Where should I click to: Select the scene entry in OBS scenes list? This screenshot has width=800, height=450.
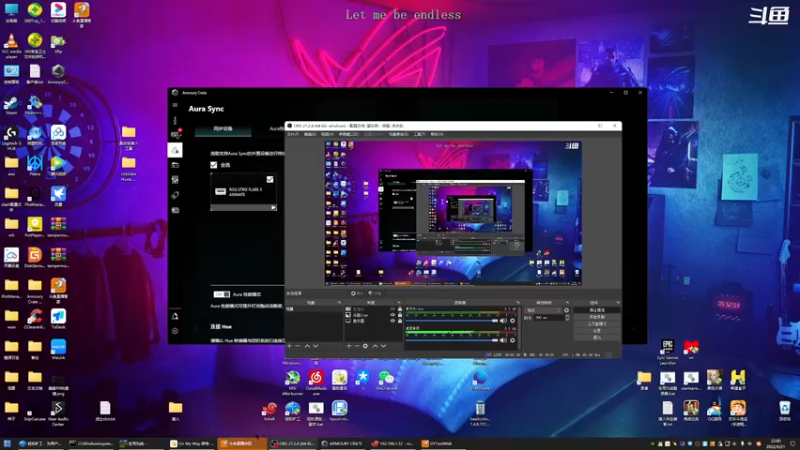point(314,309)
